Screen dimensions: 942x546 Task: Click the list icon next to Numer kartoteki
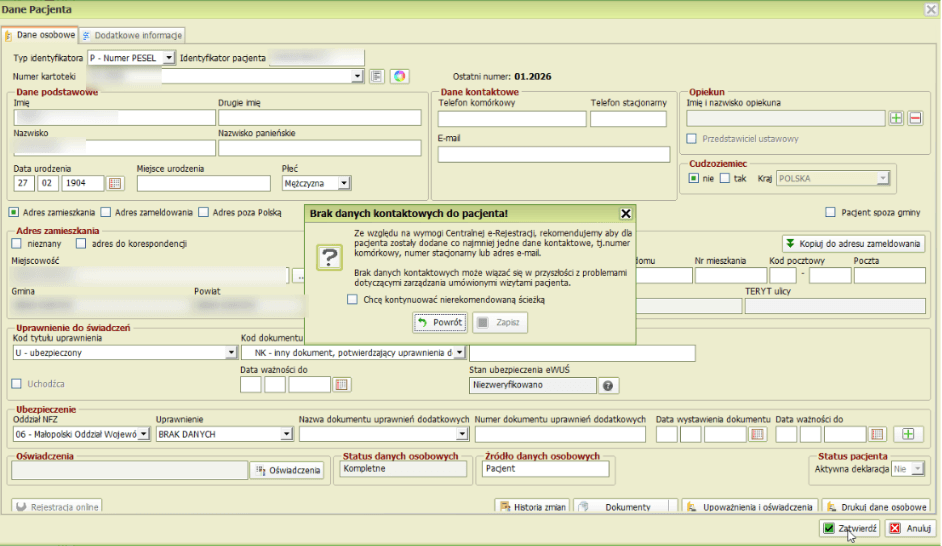coord(377,76)
